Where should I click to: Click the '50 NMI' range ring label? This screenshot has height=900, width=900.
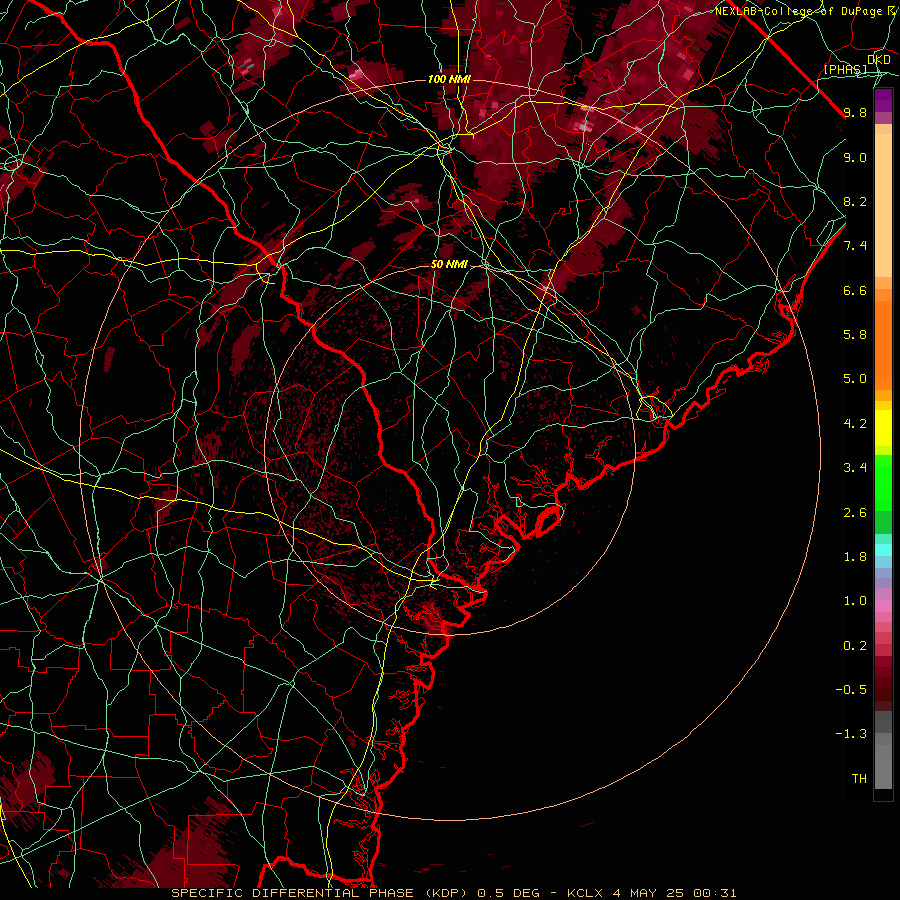(x=449, y=264)
